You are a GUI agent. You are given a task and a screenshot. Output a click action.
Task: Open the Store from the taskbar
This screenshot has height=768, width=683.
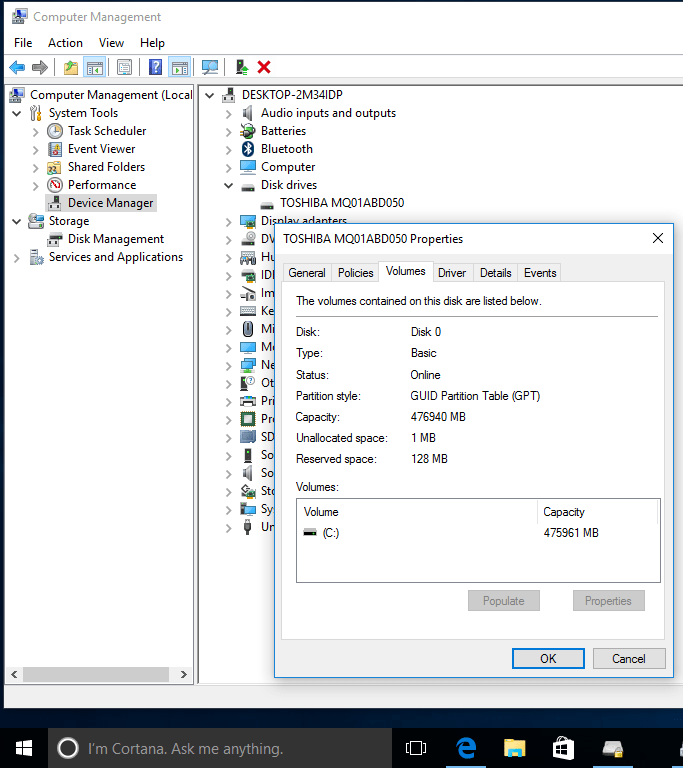pos(563,748)
